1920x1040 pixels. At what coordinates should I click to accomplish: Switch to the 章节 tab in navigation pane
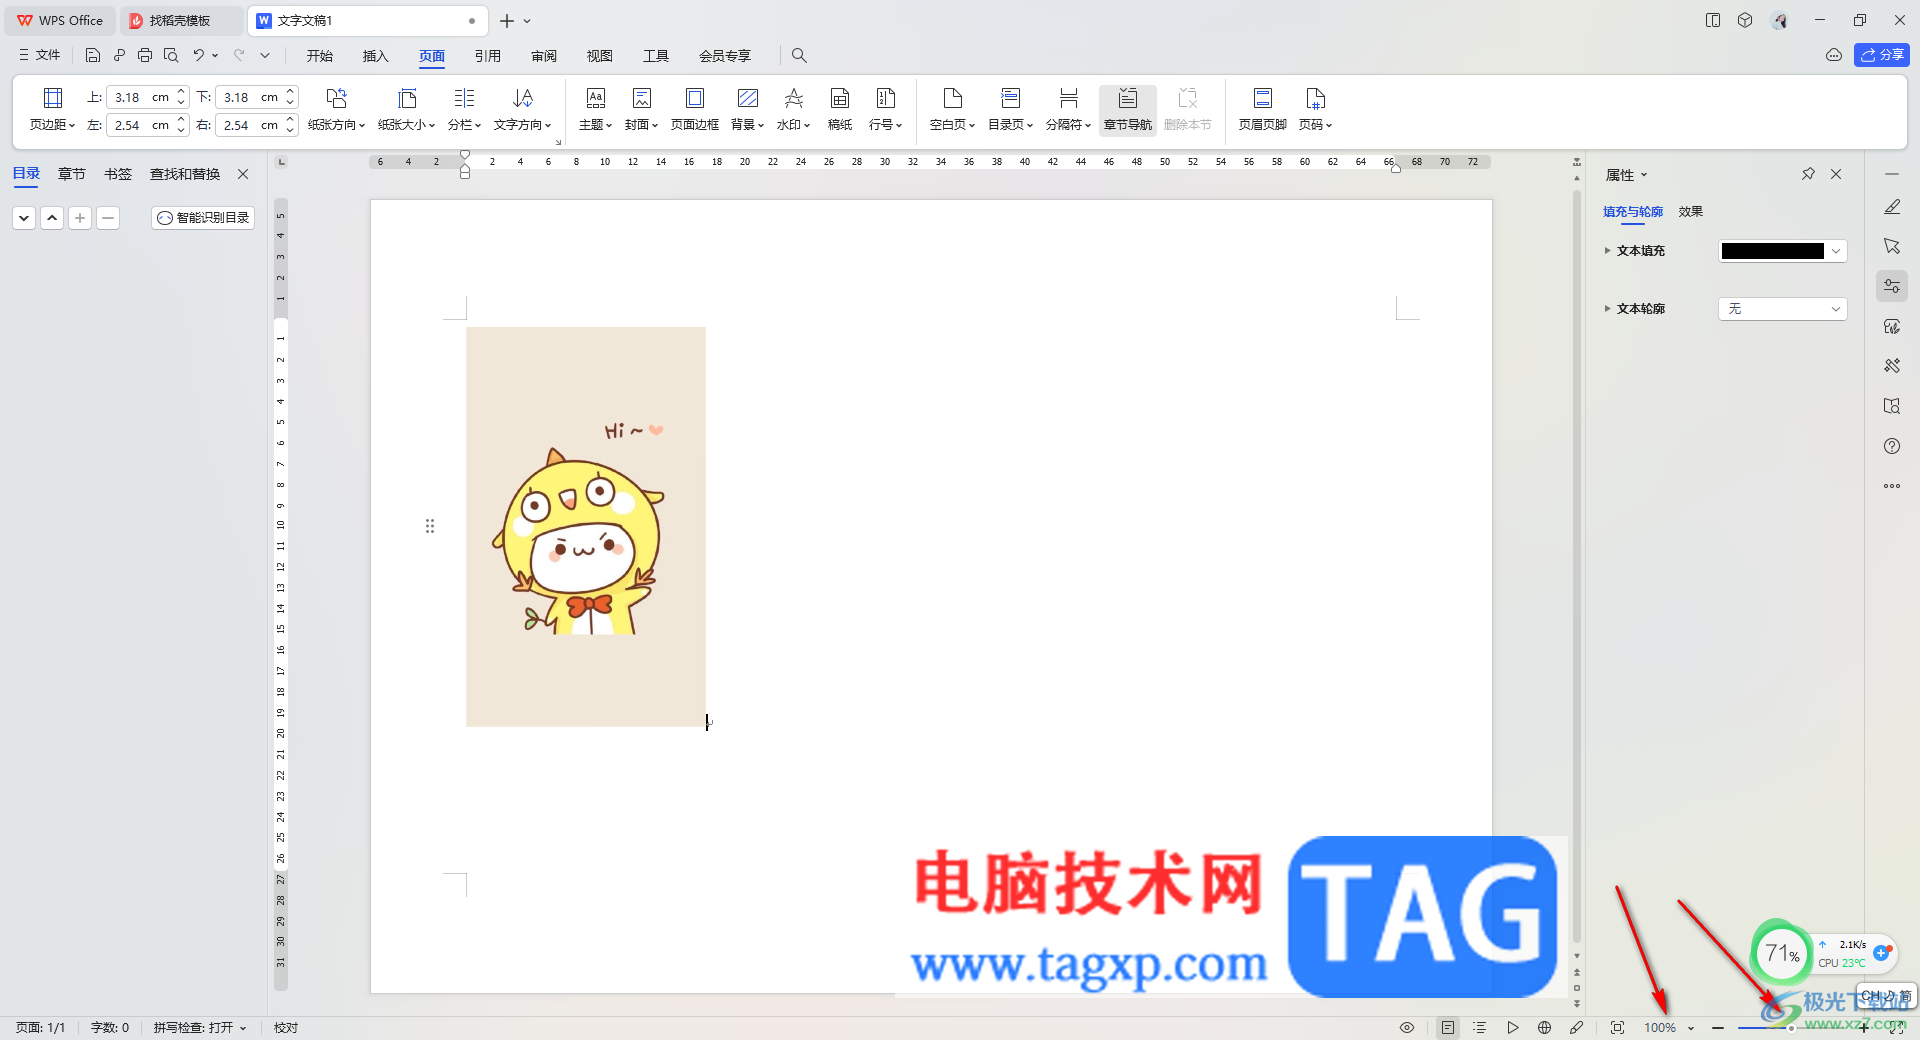72,174
